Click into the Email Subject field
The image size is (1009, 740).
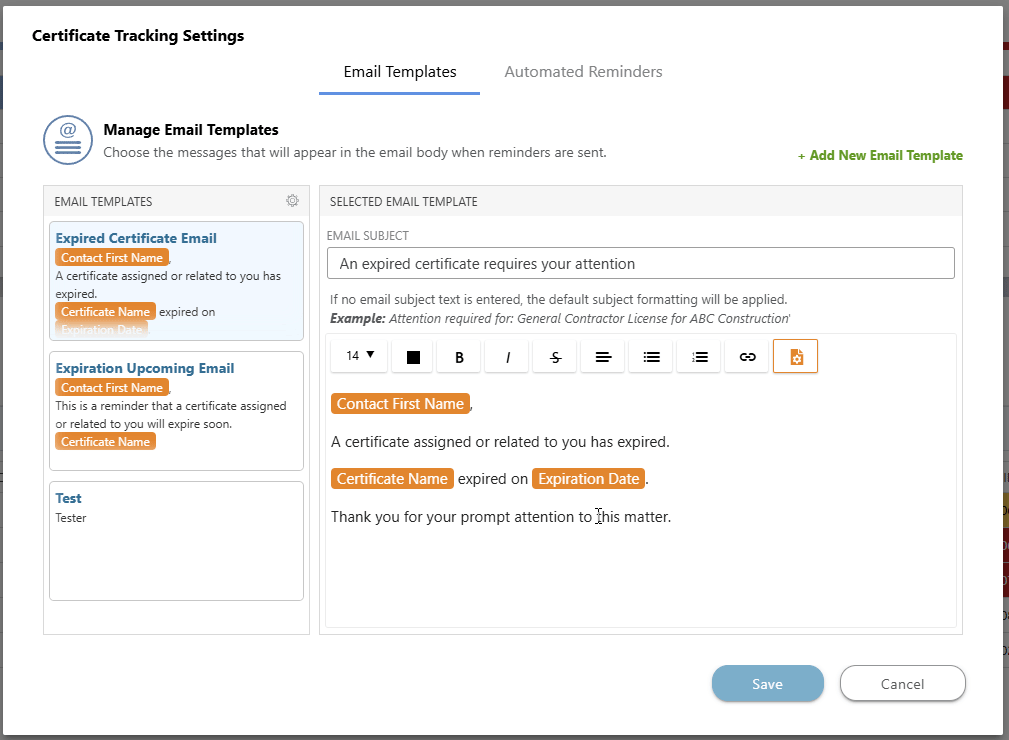[x=640, y=263]
